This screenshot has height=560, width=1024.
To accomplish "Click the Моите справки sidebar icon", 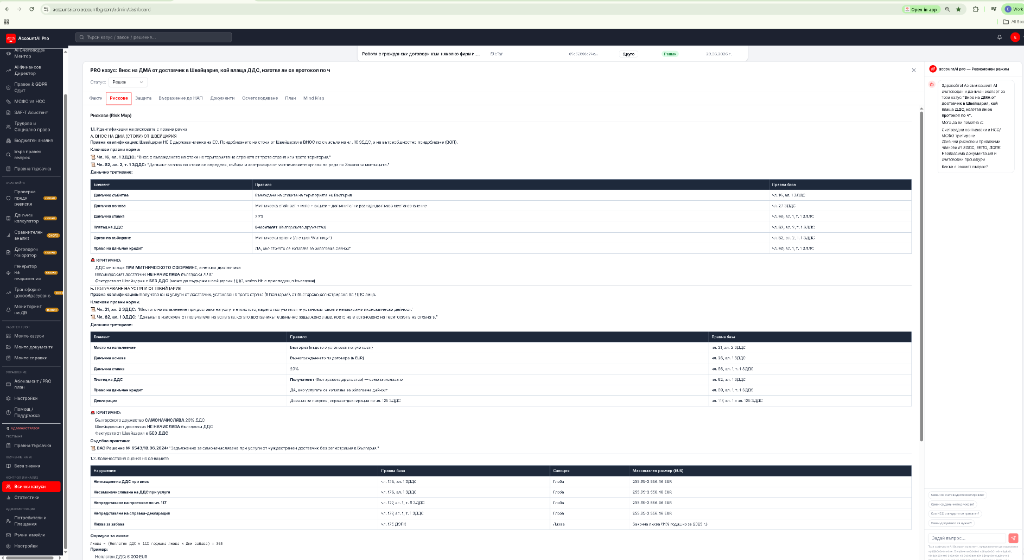I will (x=8, y=358).
